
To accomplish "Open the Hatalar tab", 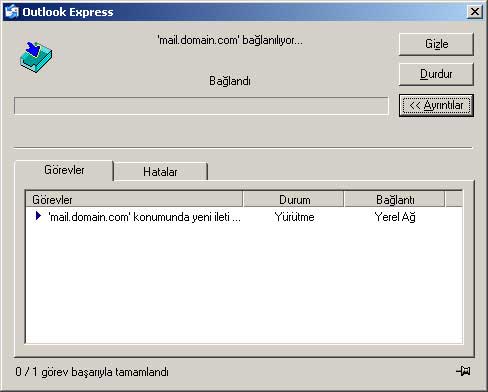I will (x=160, y=172).
